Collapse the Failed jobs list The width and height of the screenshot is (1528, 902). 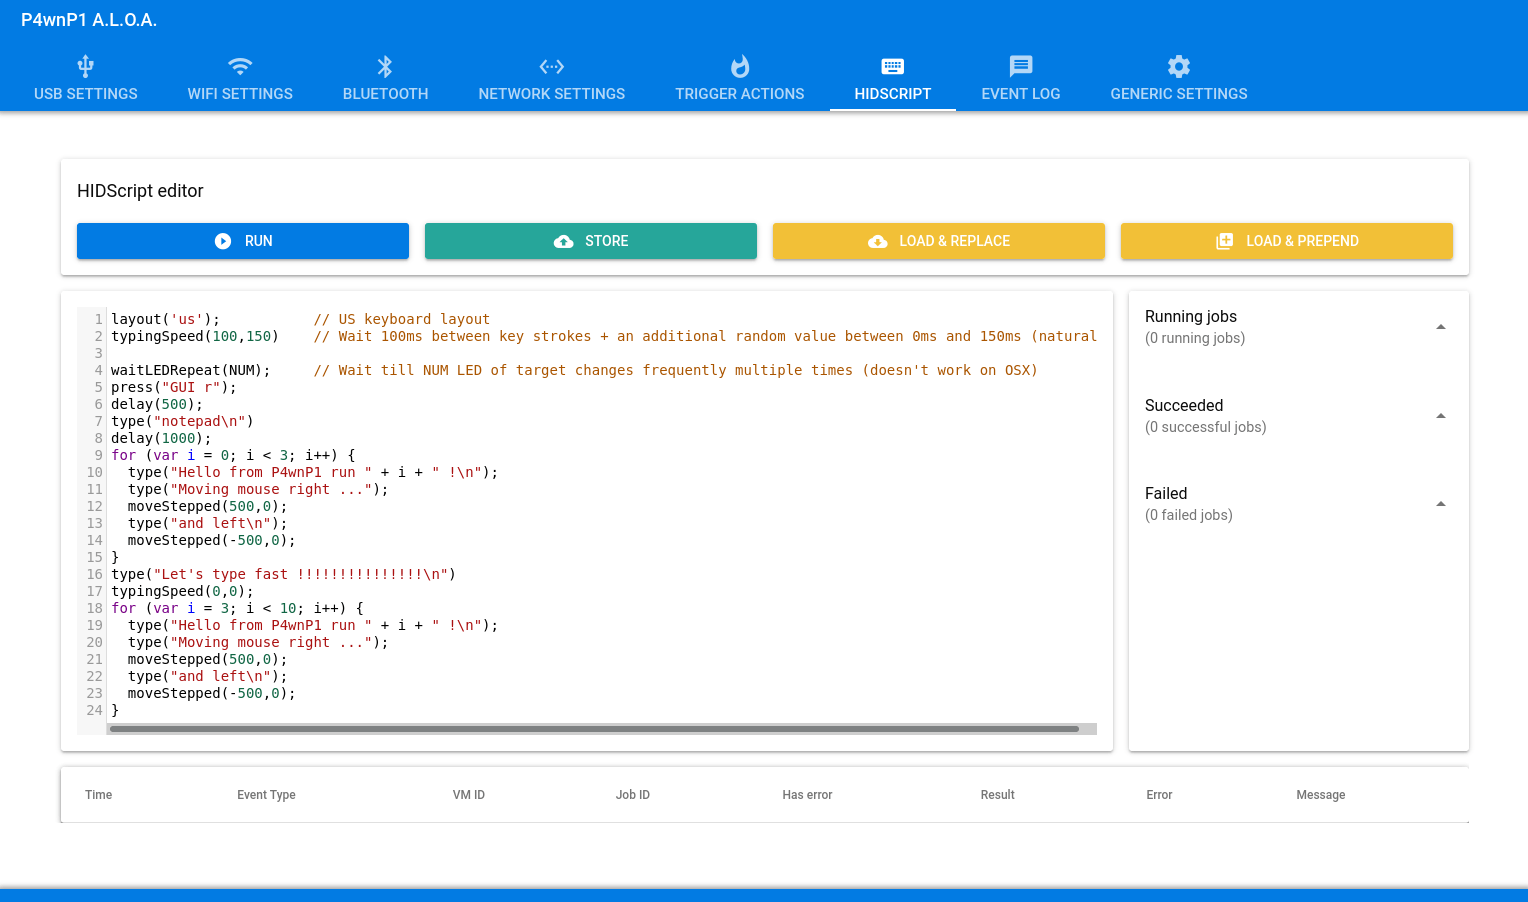tap(1440, 504)
